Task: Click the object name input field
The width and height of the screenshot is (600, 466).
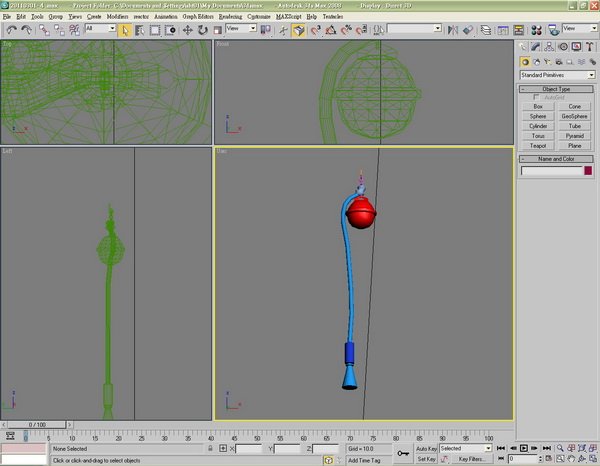Action: pos(551,171)
